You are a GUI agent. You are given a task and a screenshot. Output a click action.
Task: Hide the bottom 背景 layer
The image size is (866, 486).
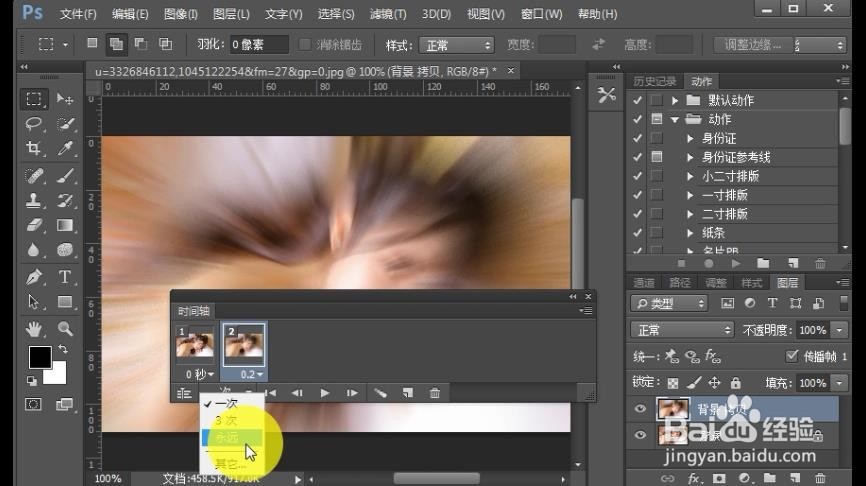click(x=640, y=435)
